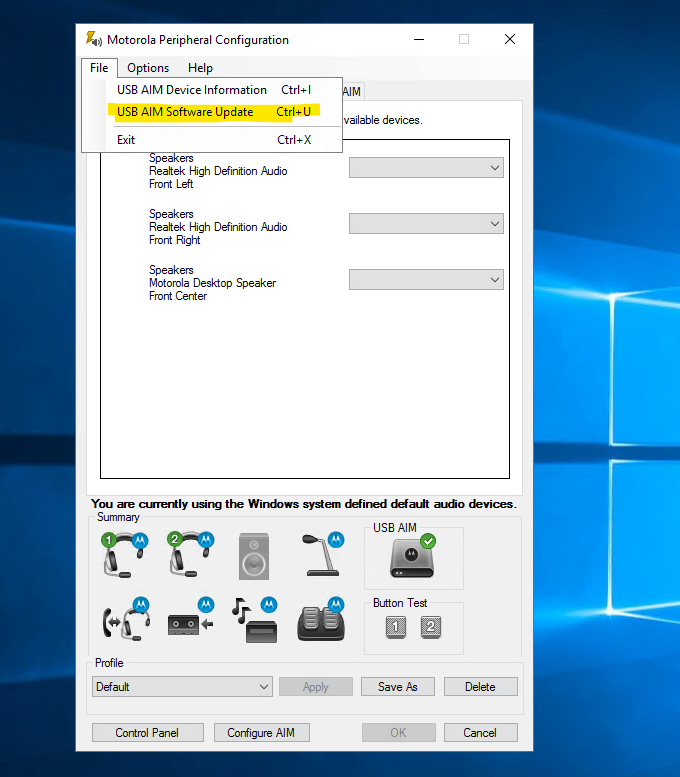Click the Save As button

(397, 687)
